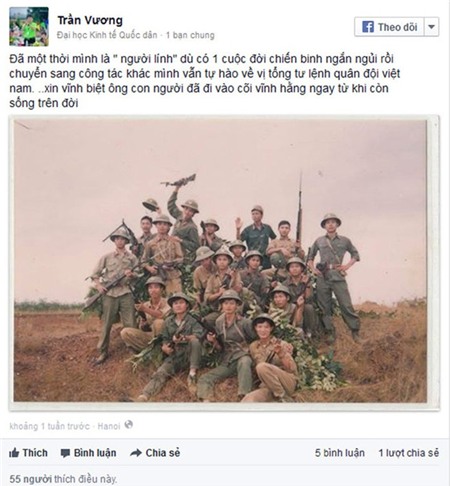Click the globe privacy icon near Hanoi
Image resolution: width=450 pixels, height=486 pixels.
pyautogui.click(x=128, y=425)
